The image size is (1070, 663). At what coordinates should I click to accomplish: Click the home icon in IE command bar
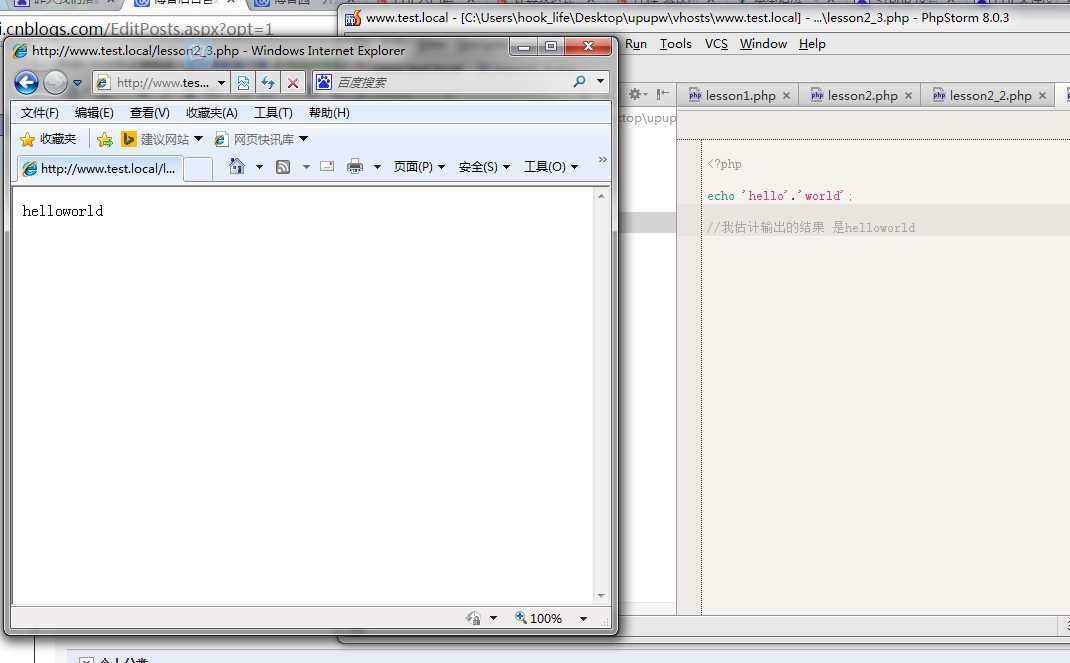coord(237,166)
